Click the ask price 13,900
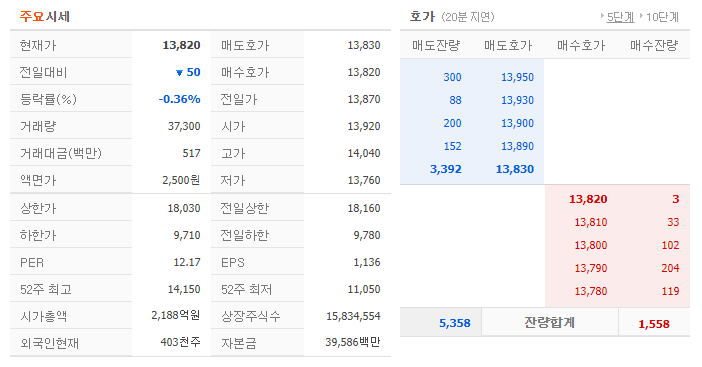Image resolution: width=702 pixels, height=367 pixels. (x=518, y=123)
